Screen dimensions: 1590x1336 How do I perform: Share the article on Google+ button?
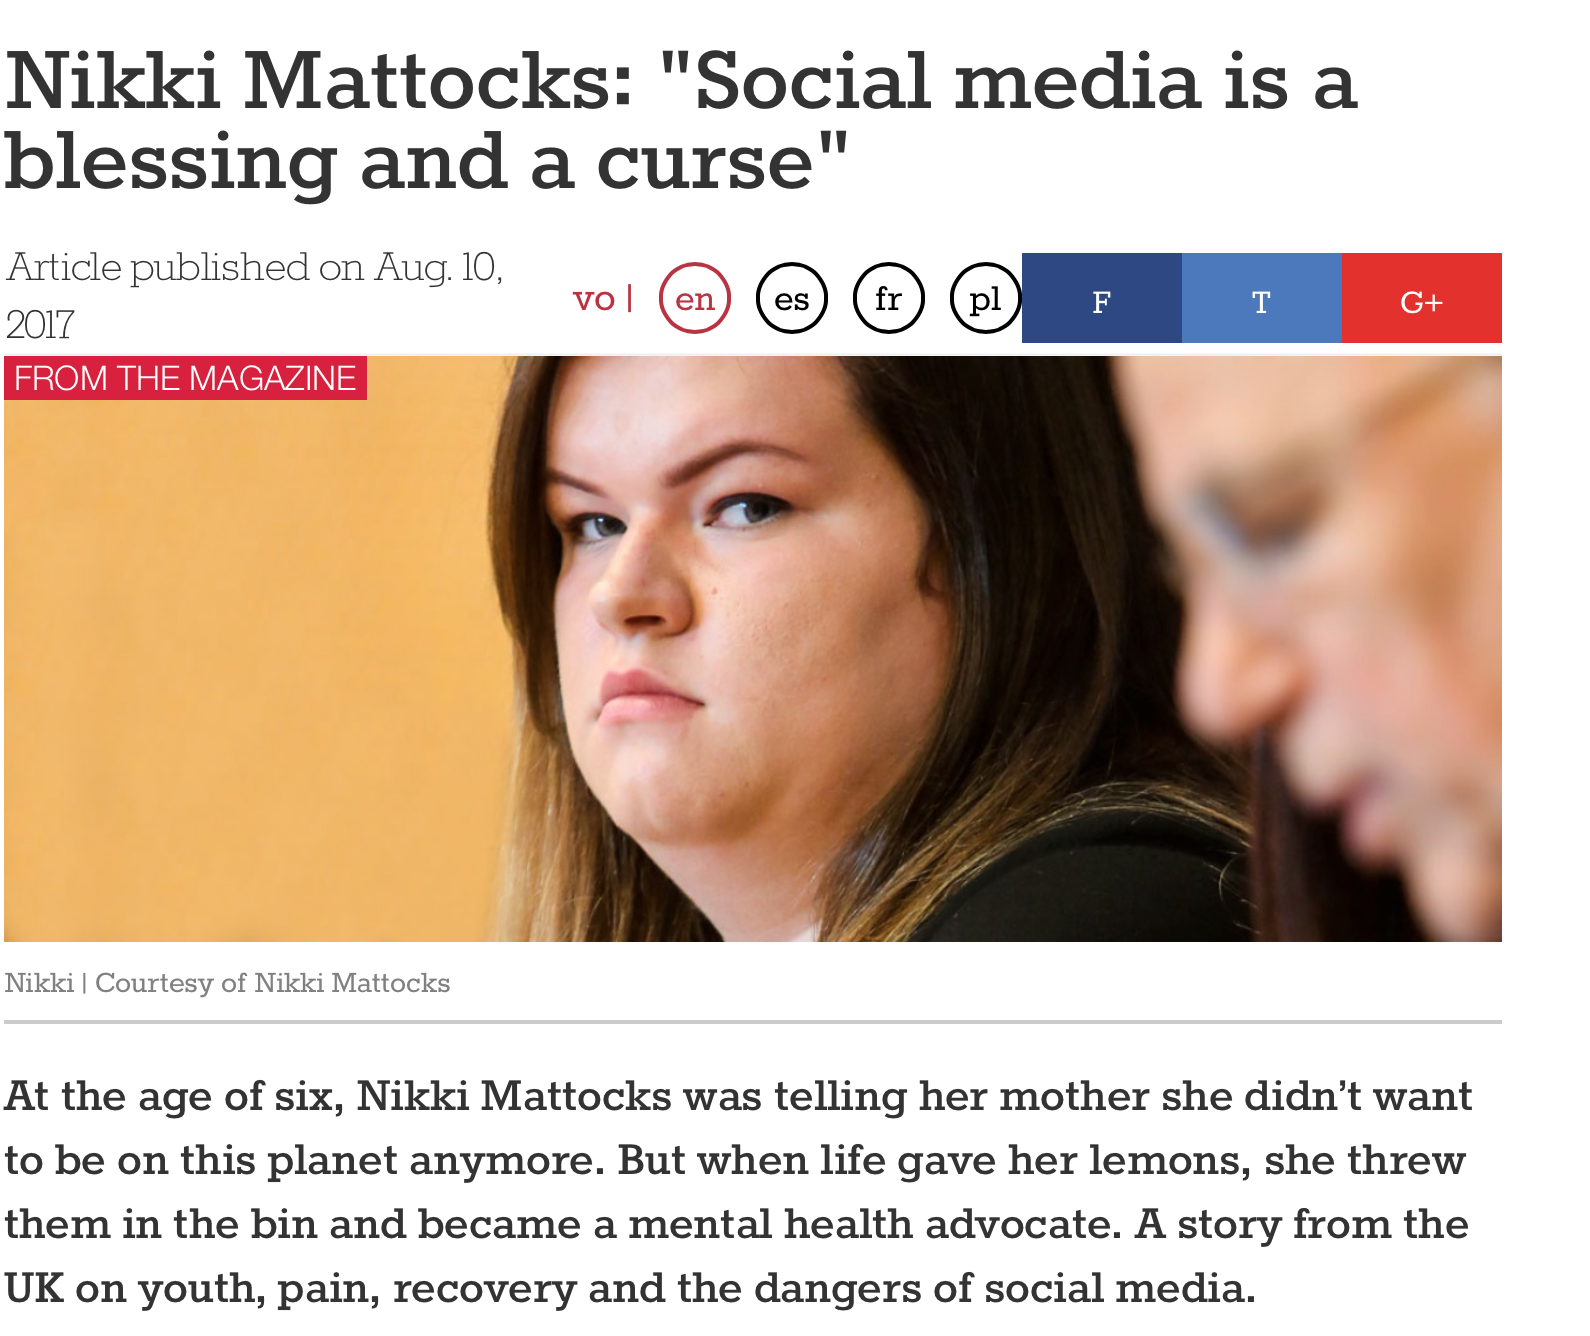coord(1422,298)
